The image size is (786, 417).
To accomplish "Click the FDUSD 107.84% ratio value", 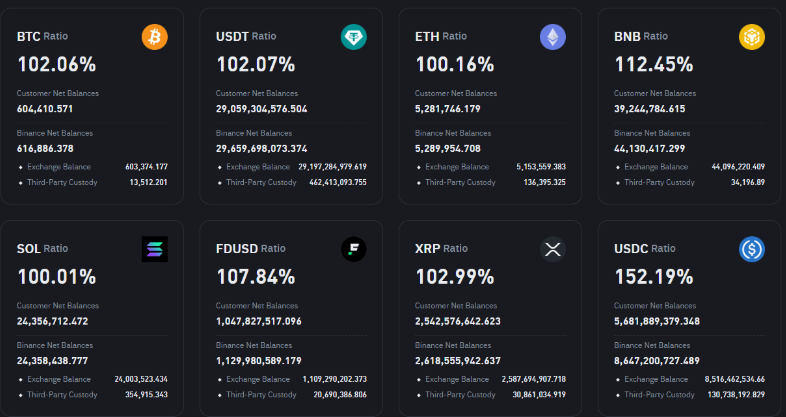I will 255,277.
